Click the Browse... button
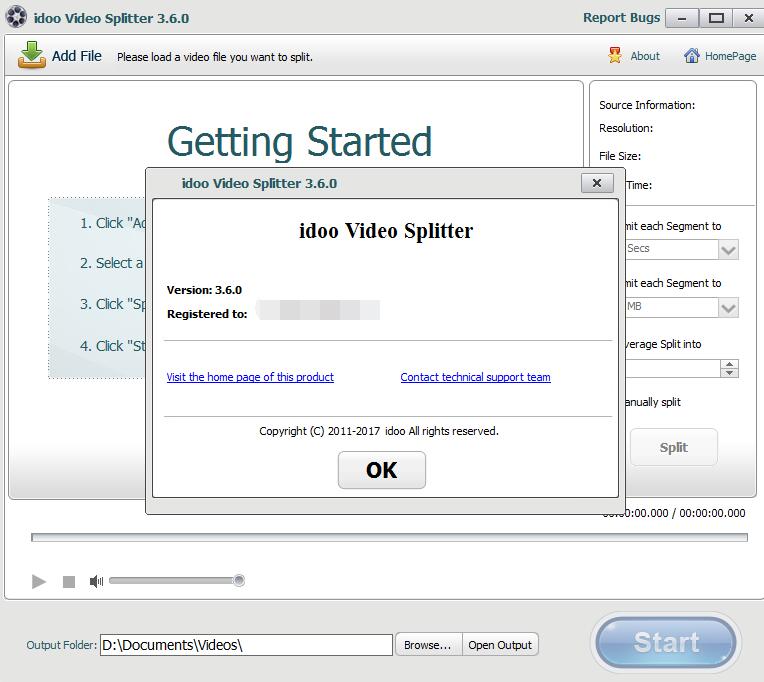This screenshot has width=764, height=682. tap(427, 645)
